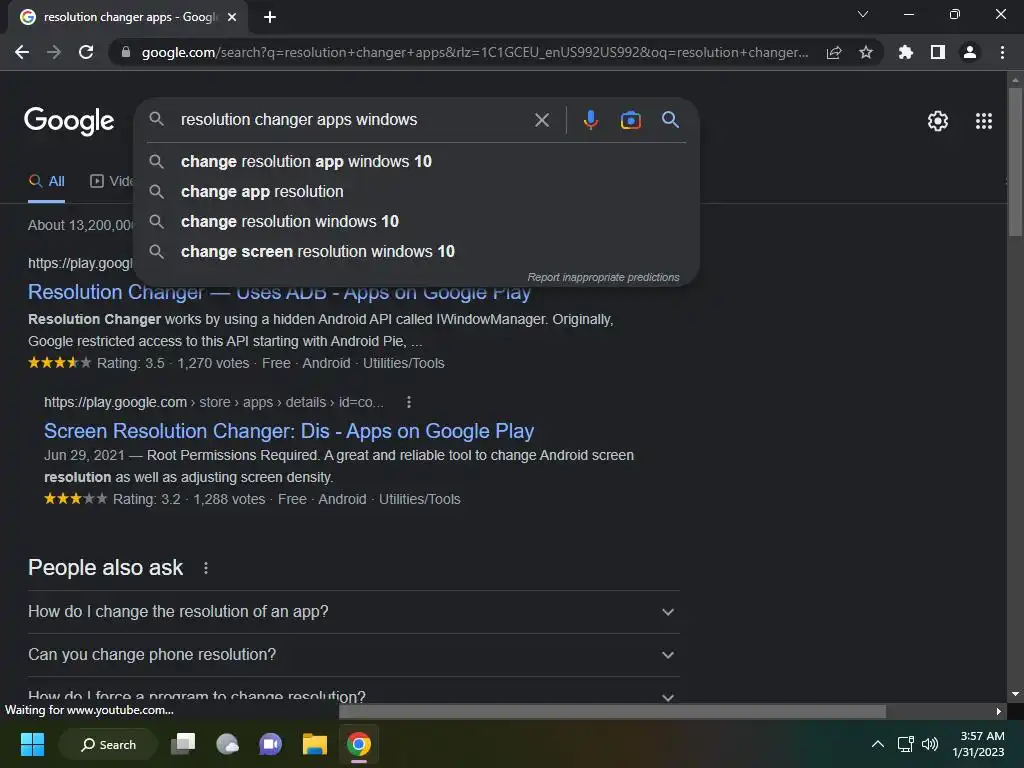The height and width of the screenshot is (768, 1024).
Task: Clear the search box text
Action: (x=541, y=120)
